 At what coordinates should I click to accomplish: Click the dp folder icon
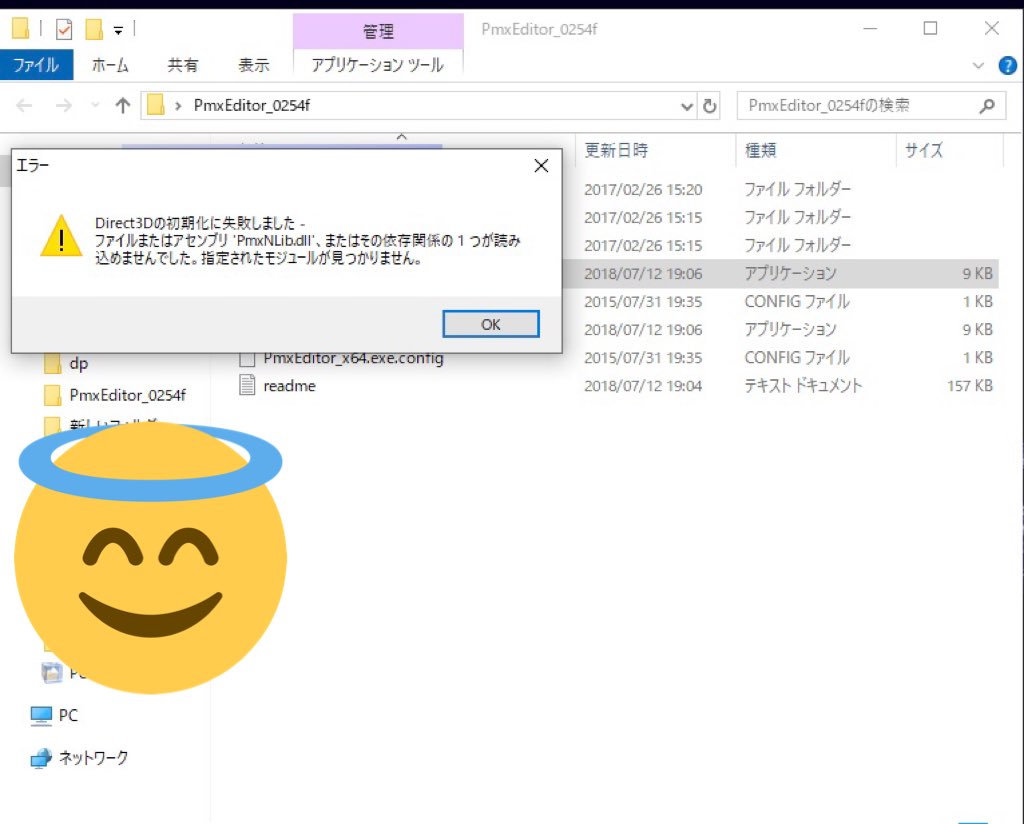52,363
